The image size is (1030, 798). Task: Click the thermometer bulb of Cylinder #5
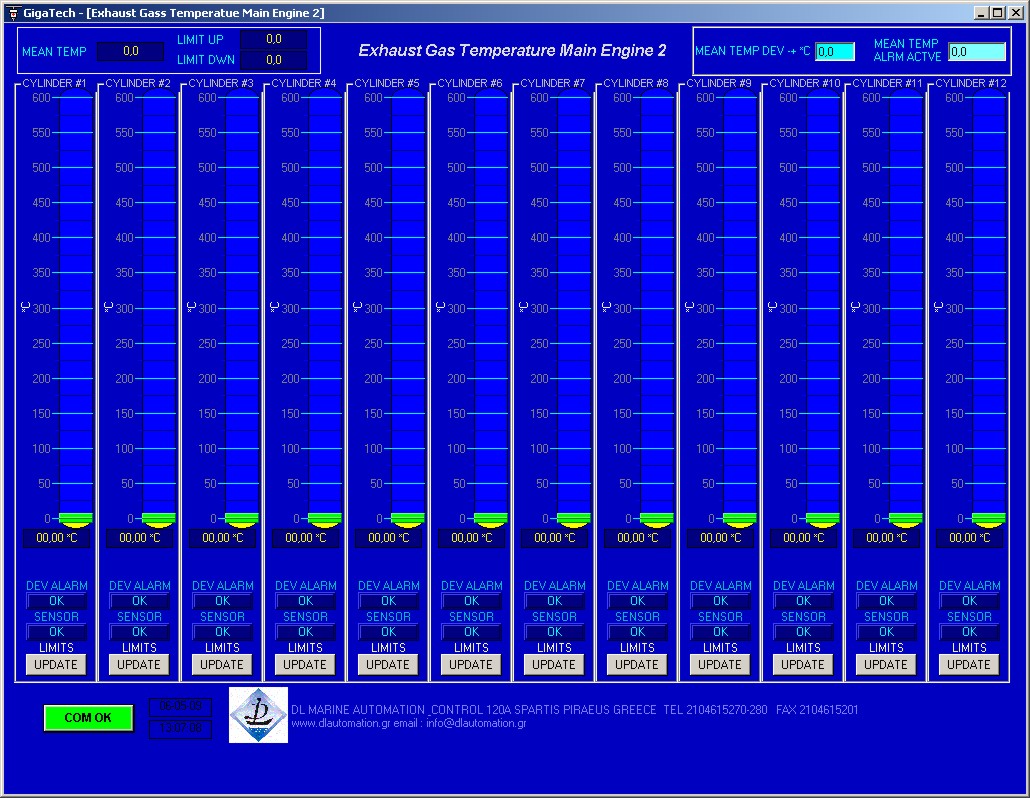(x=408, y=518)
